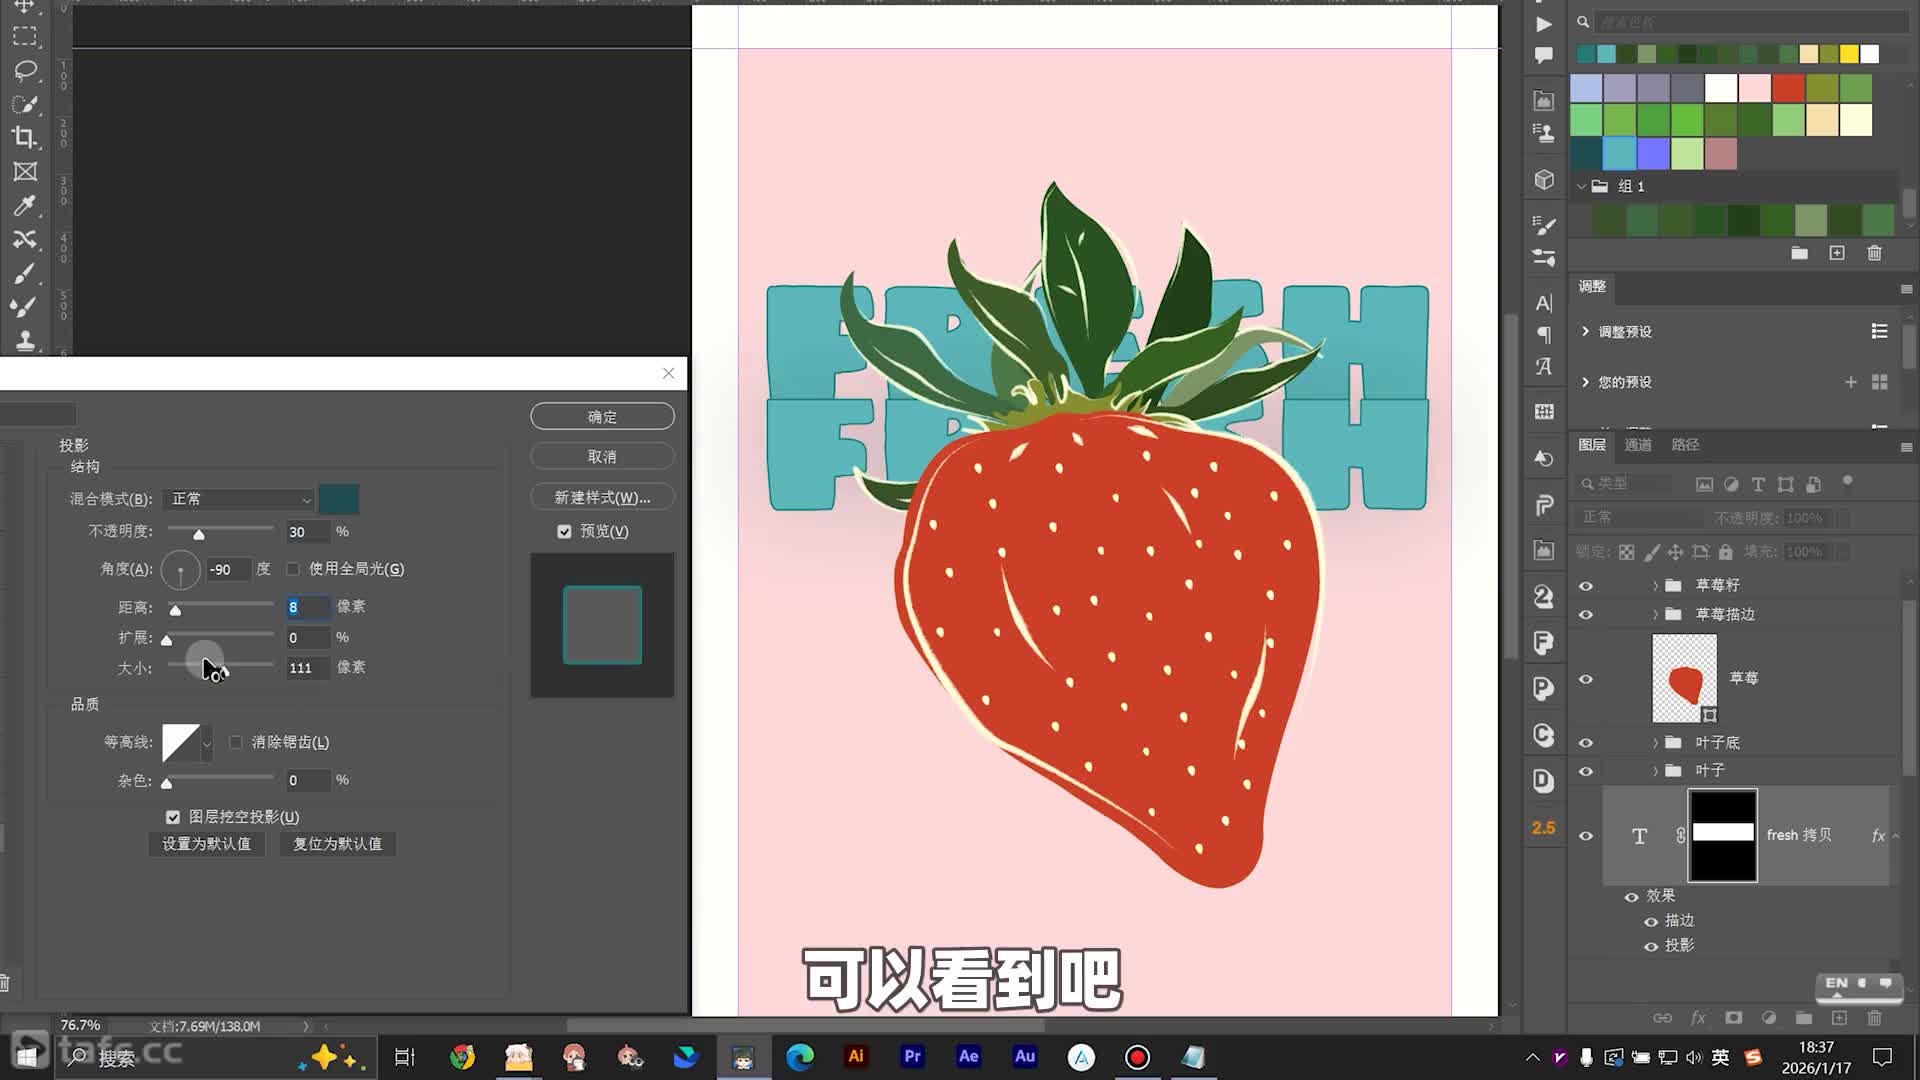
Task: Open the 混合模式 blend mode dropdown
Action: (239, 499)
